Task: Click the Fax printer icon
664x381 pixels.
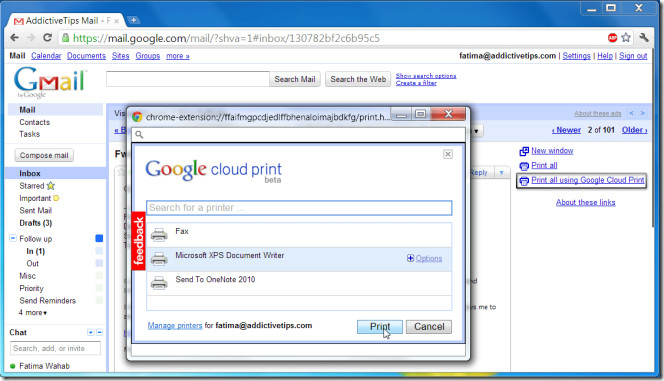Action: click(159, 234)
